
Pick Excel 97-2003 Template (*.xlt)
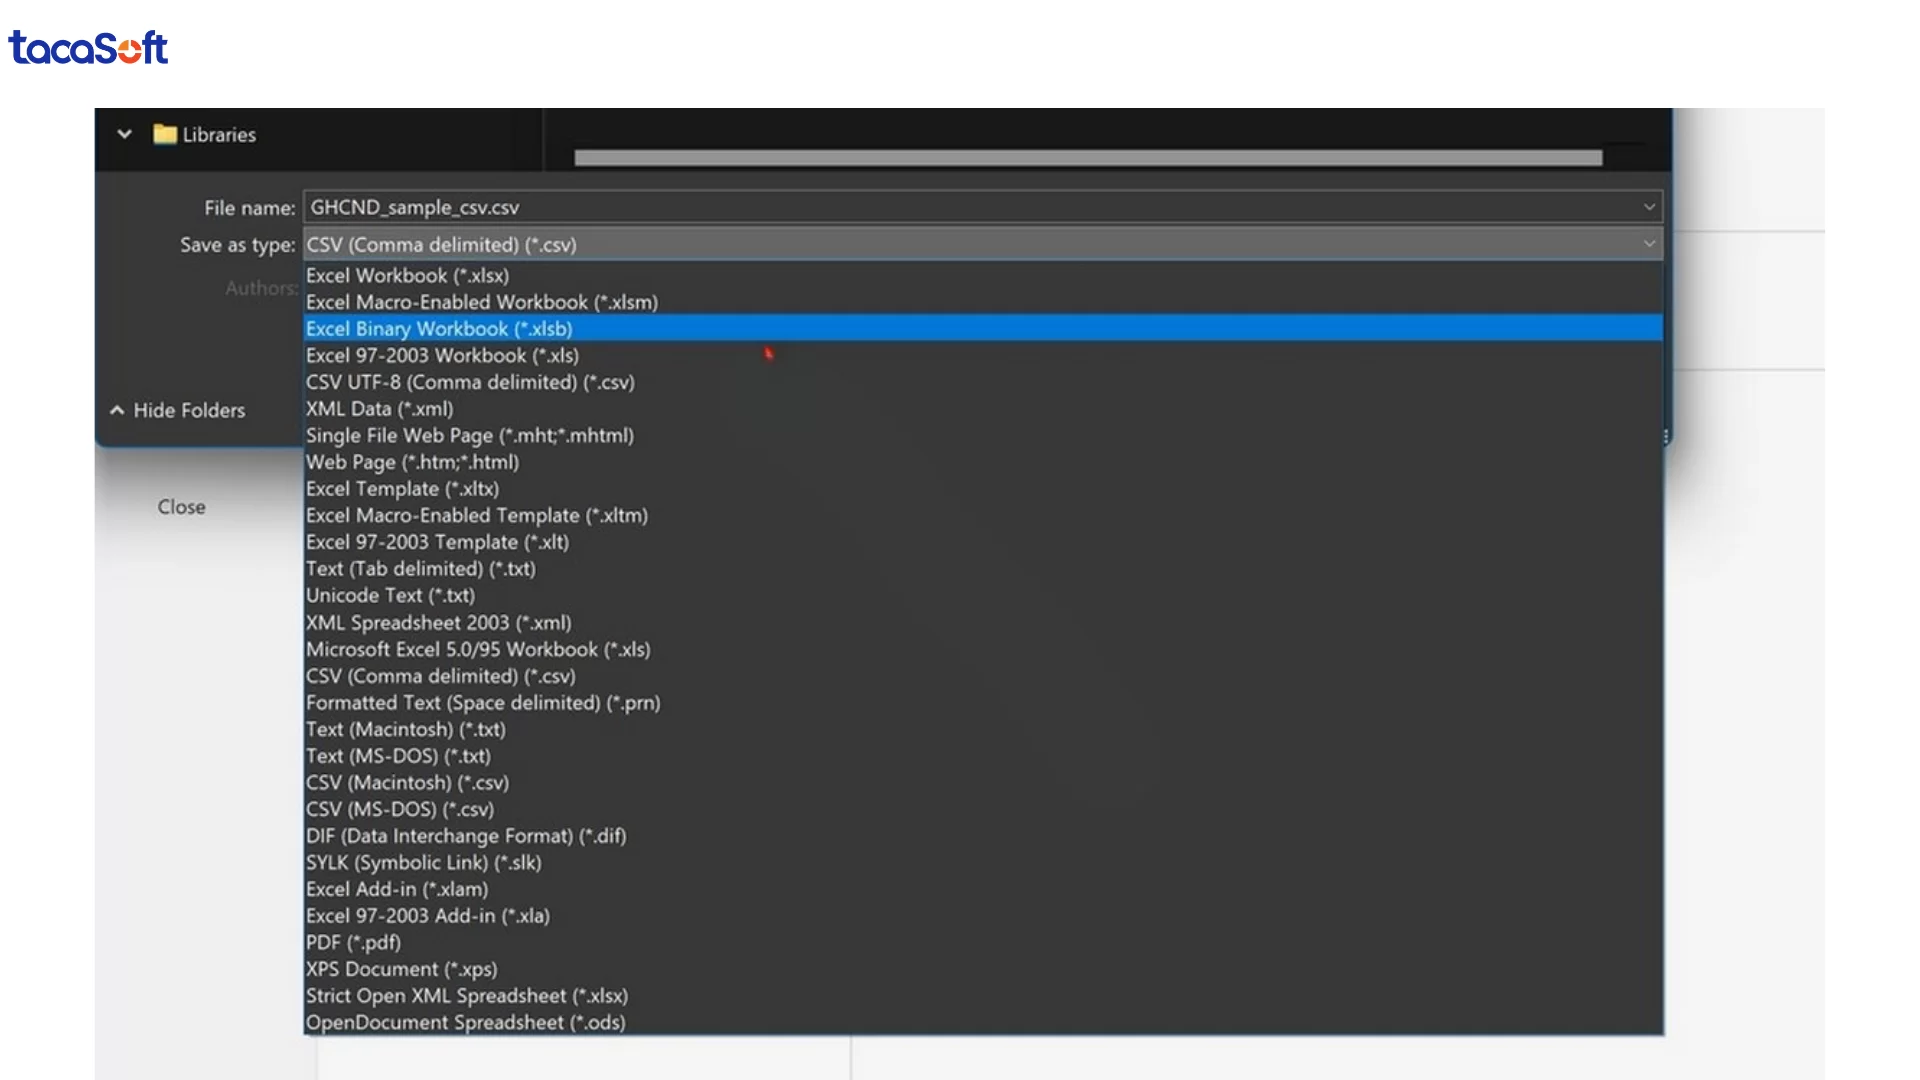(983, 542)
